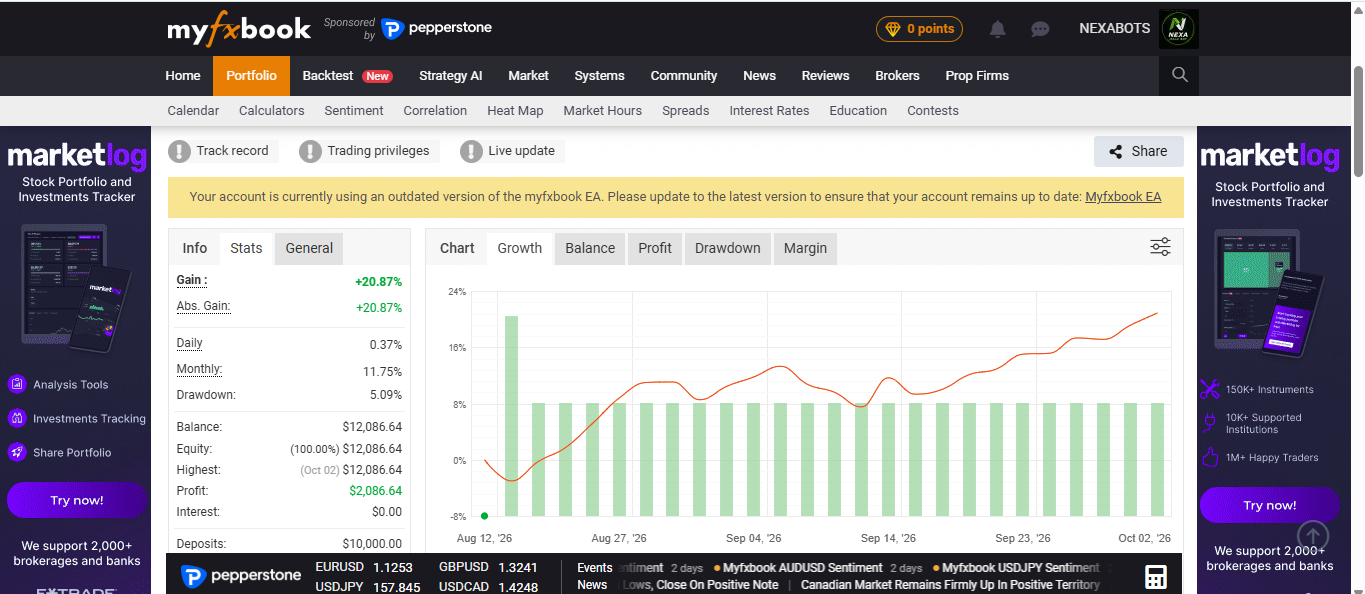Select the Balance chart tab

point(590,248)
